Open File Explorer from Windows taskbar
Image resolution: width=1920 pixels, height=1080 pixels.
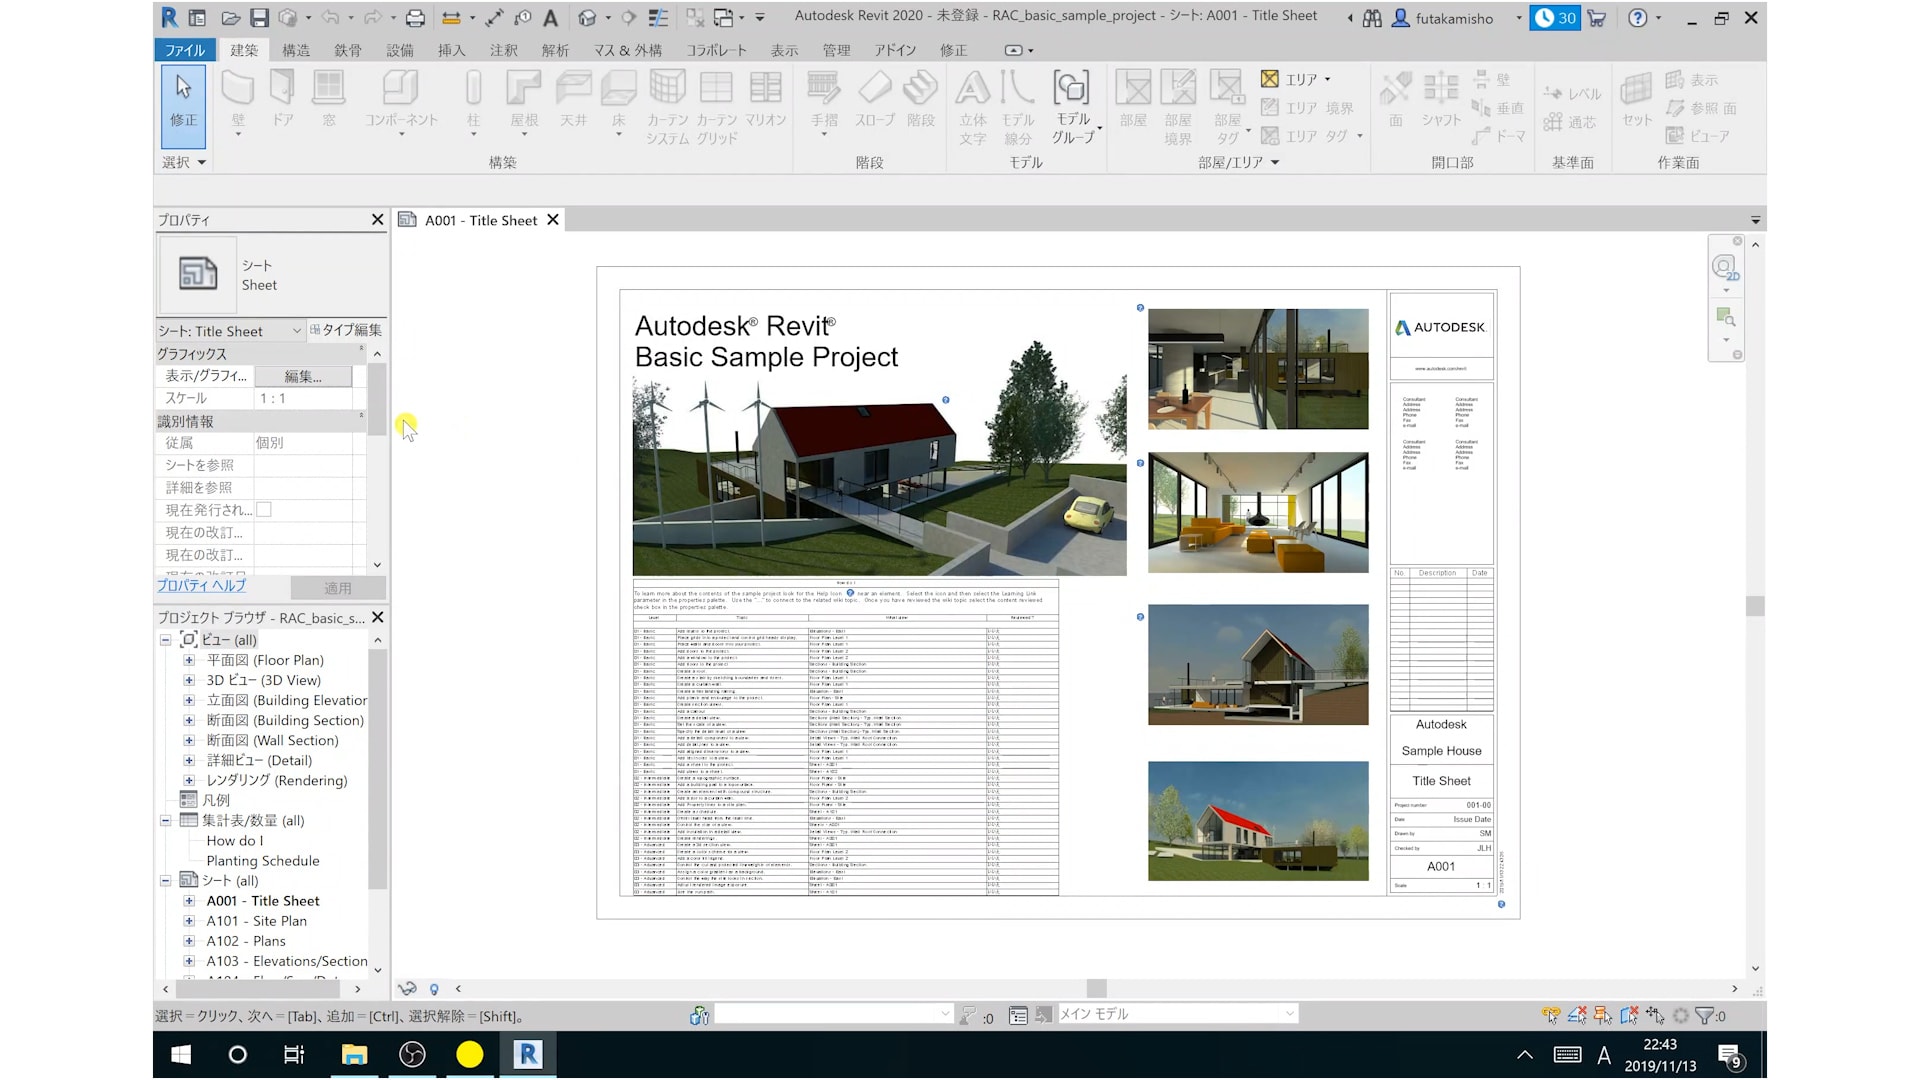point(354,1054)
